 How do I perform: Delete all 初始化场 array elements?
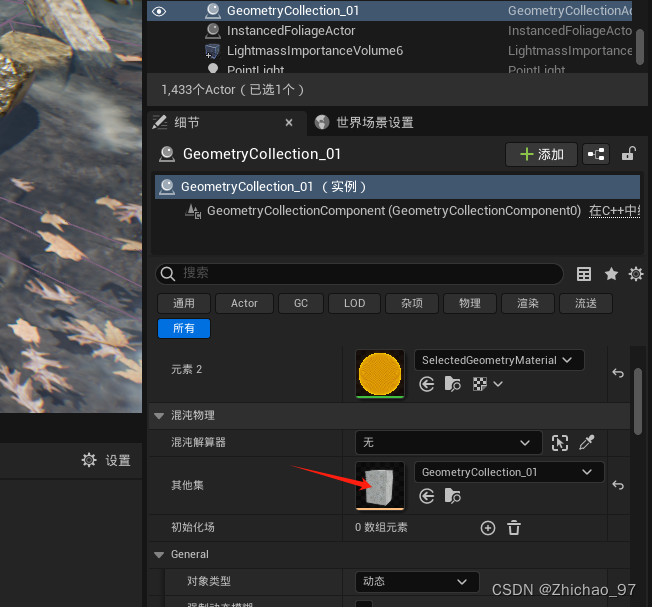point(514,528)
